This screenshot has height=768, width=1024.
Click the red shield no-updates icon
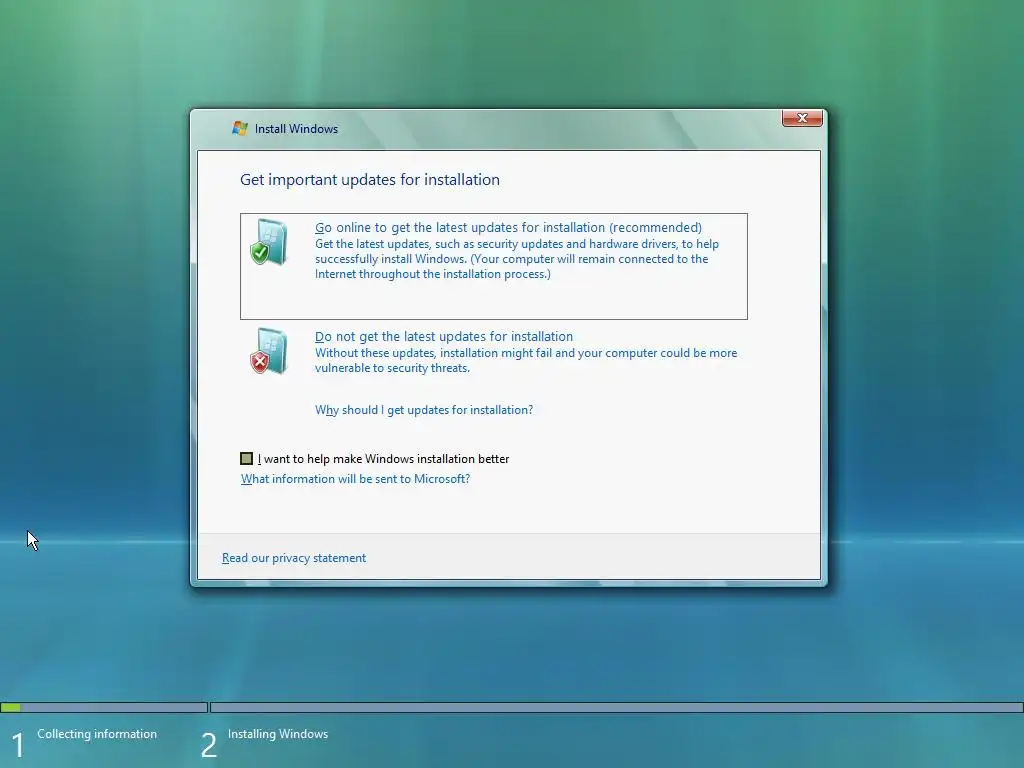point(269,351)
